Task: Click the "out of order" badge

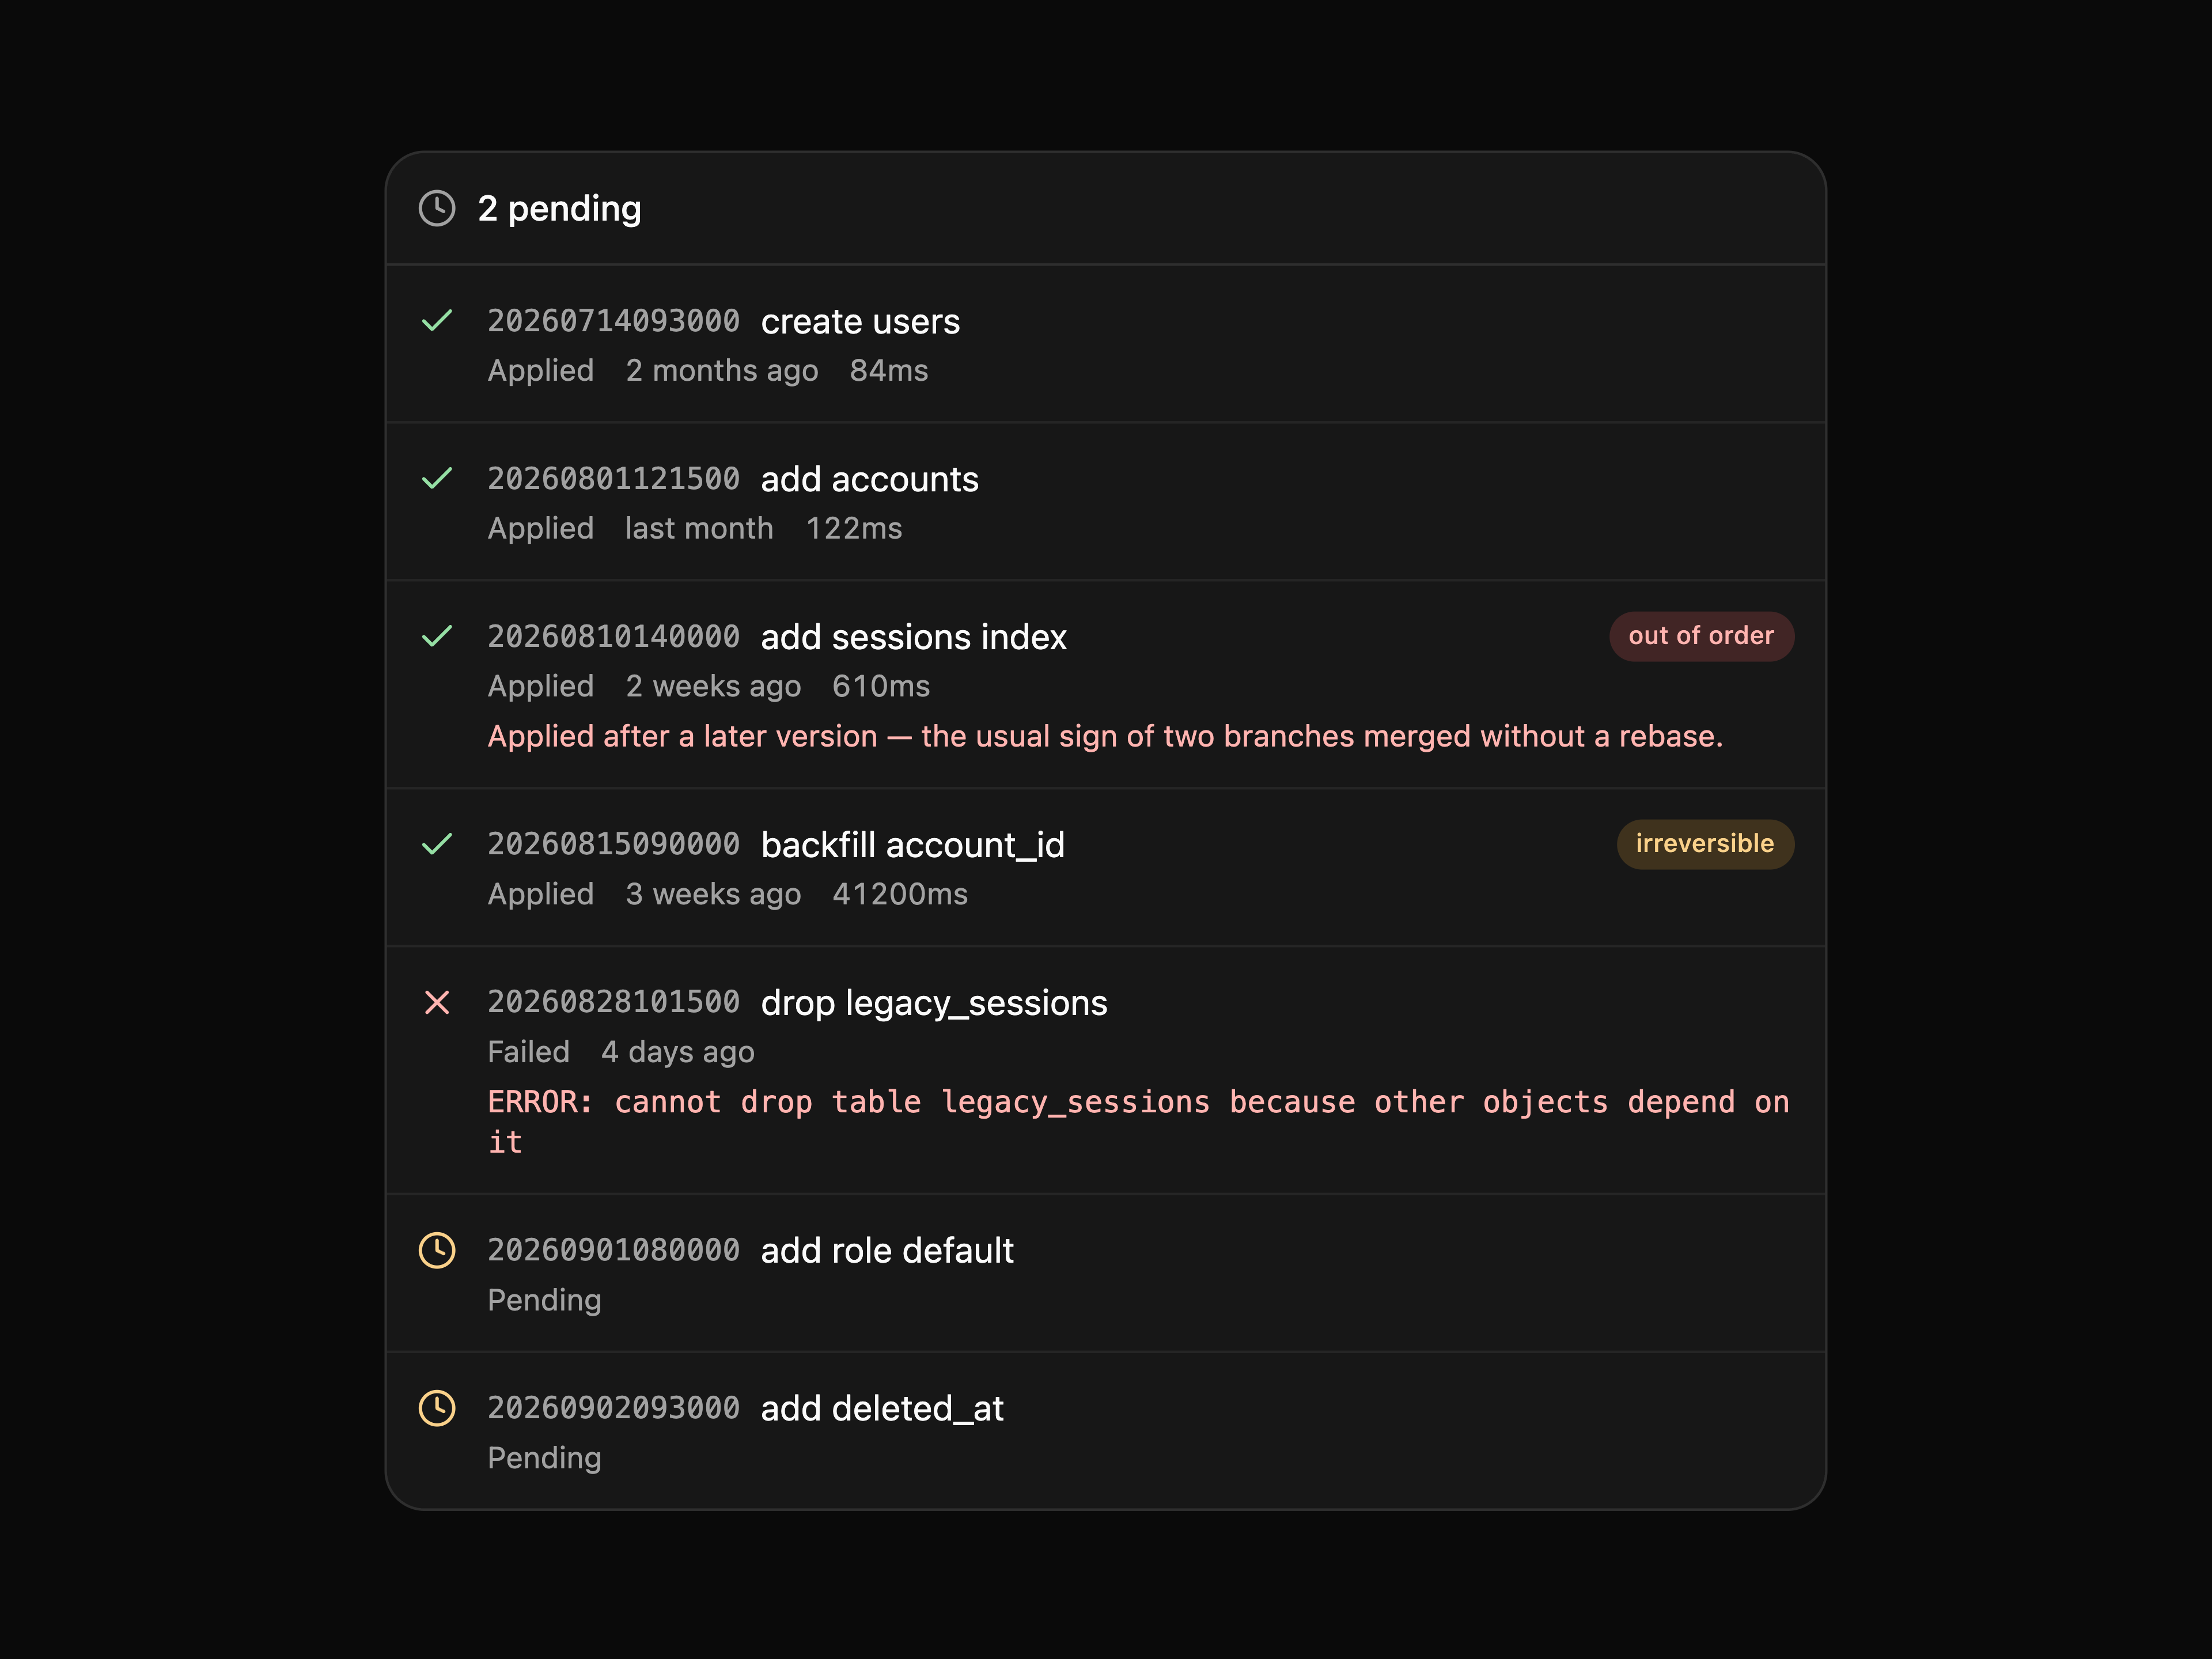Action: (1701, 636)
